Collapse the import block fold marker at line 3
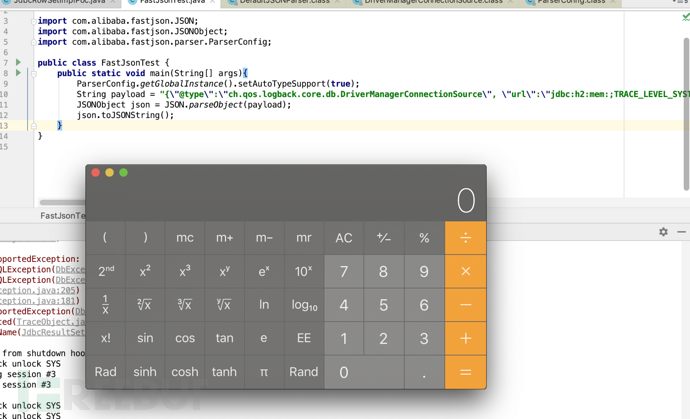This screenshot has width=690, height=419. (x=33, y=21)
